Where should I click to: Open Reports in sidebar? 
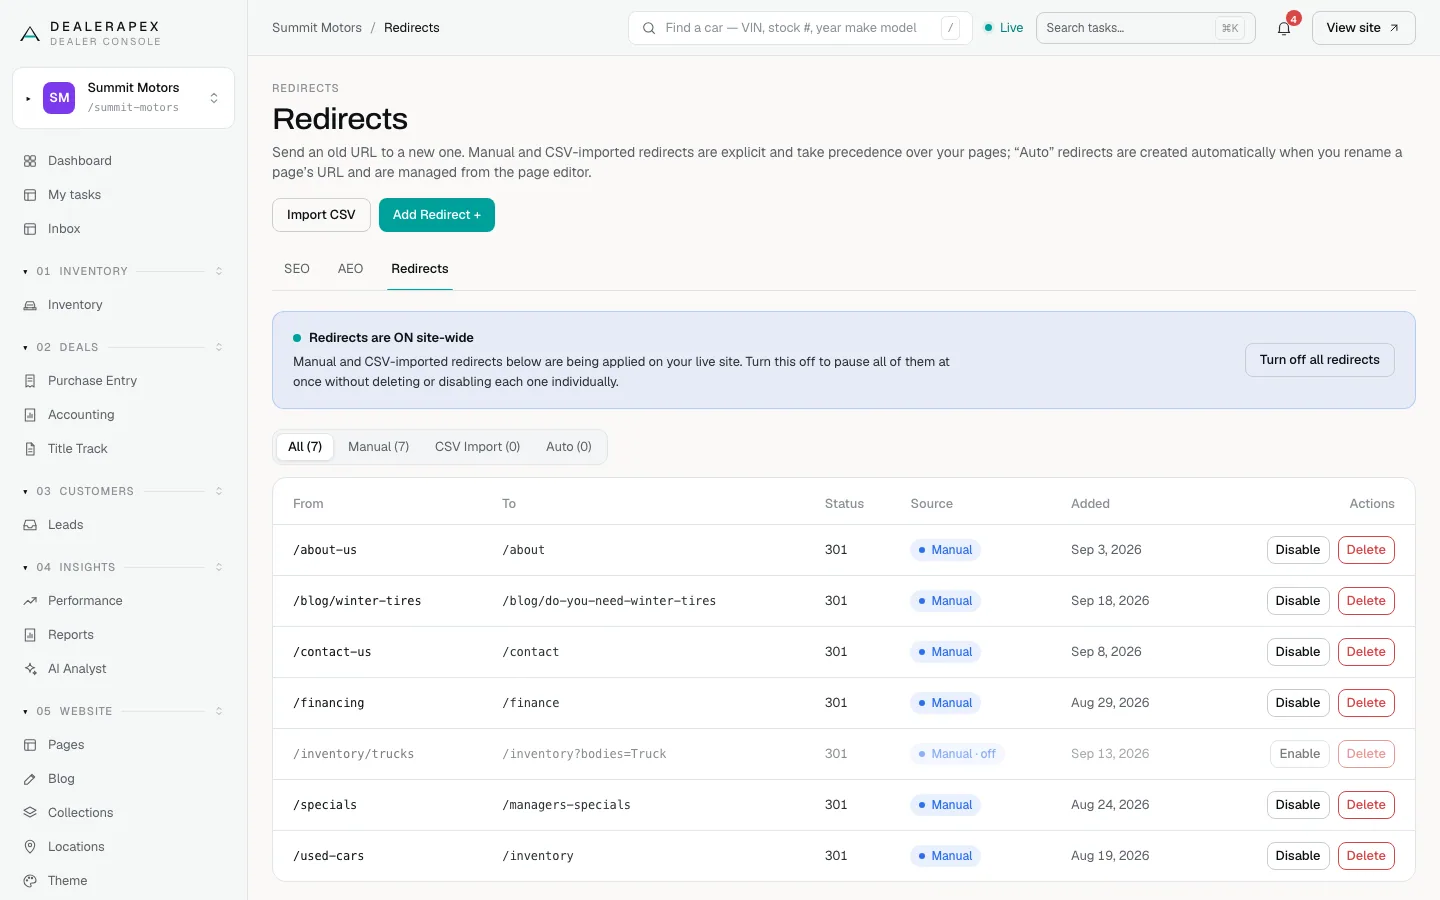(x=124, y=635)
